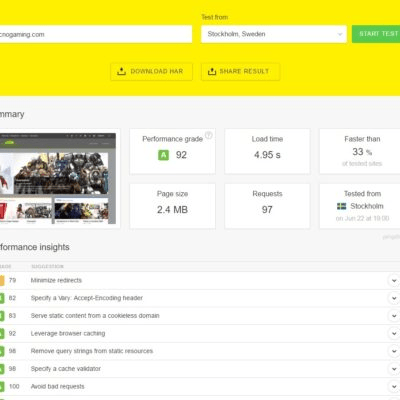Expand the Minimize redirects insight
The height and width of the screenshot is (400, 400).
click(x=394, y=281)
